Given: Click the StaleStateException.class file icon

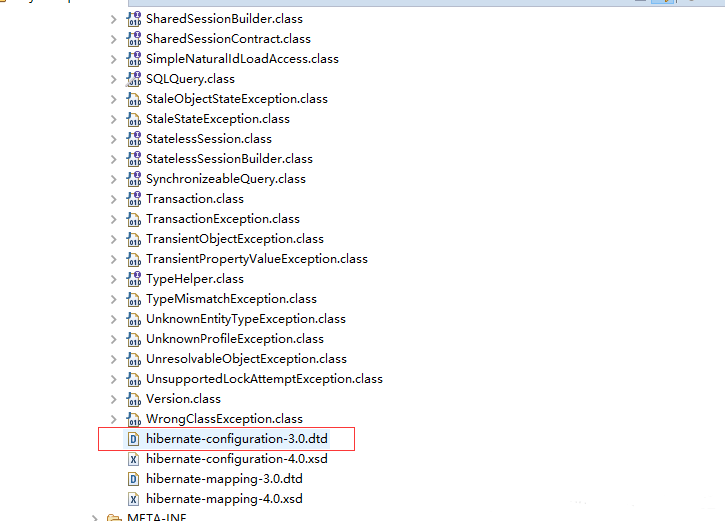Looking at the screenshot, I should [x=134, y=119].
